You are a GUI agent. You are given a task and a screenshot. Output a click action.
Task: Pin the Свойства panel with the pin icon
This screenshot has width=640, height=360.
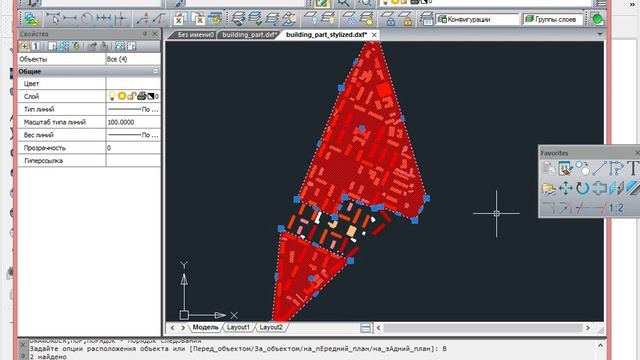click(x=144, y=34)
